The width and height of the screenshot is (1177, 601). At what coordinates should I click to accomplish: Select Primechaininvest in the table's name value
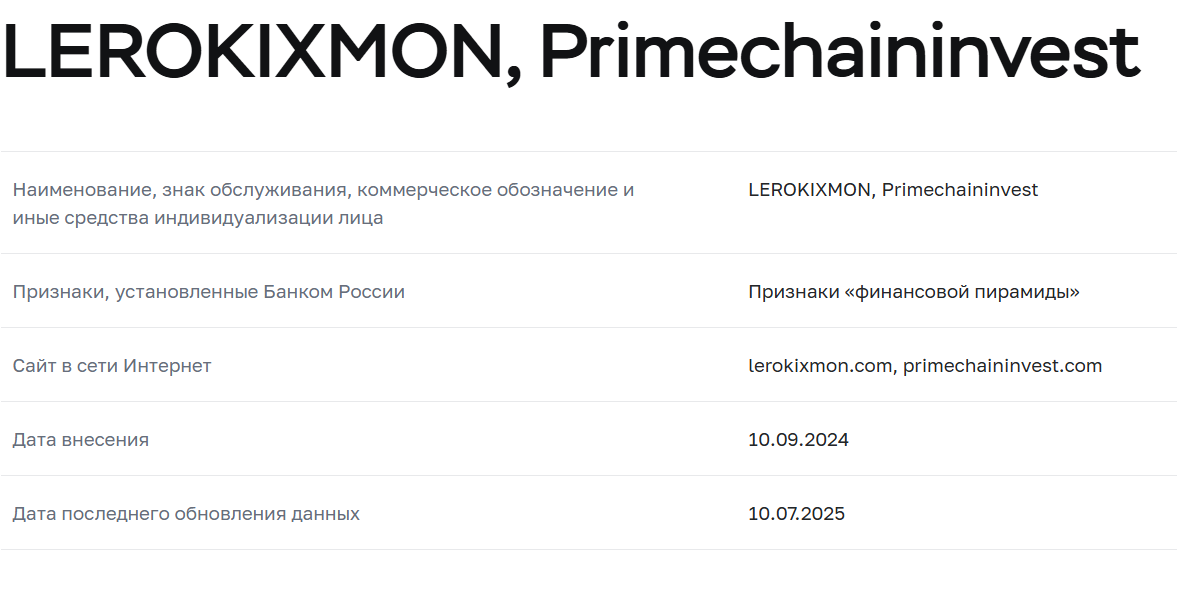coord(960,190)
